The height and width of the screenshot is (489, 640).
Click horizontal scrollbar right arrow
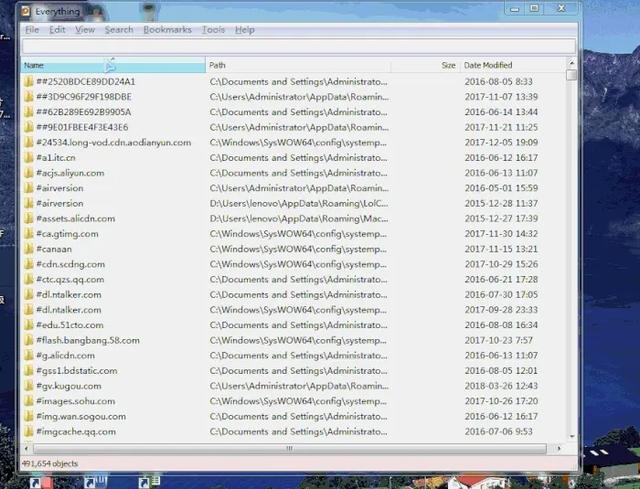pyautogui.click(x=558, y=449)
